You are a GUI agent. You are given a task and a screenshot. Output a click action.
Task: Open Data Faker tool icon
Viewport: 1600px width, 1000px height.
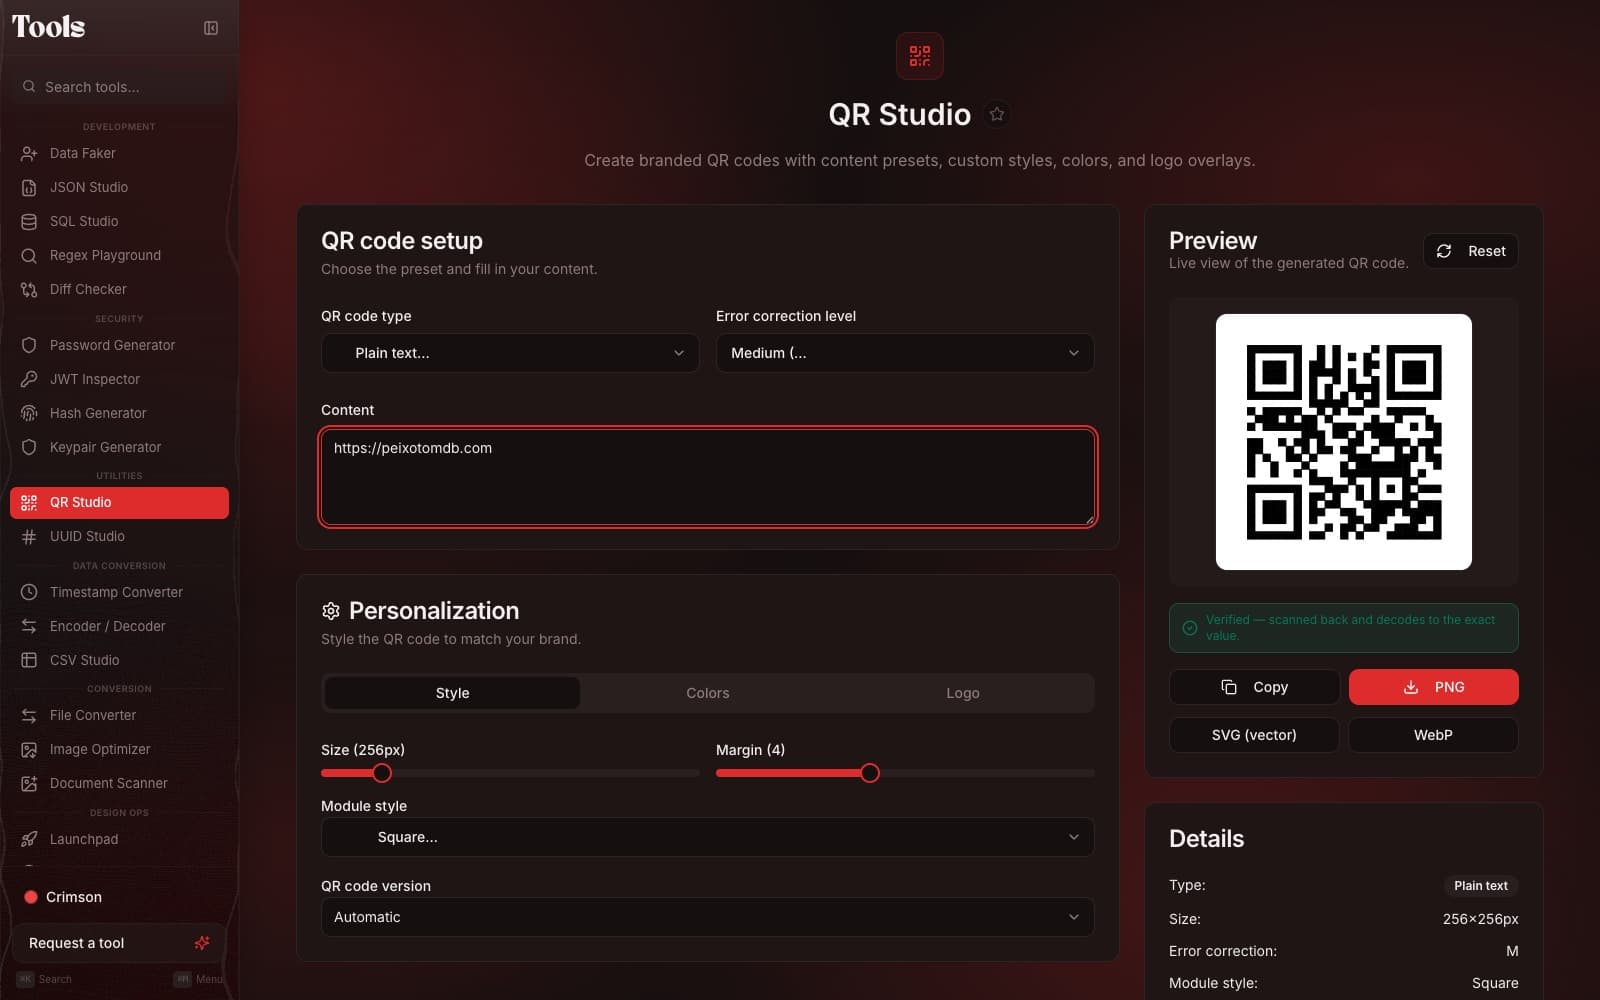pos(29,153)
